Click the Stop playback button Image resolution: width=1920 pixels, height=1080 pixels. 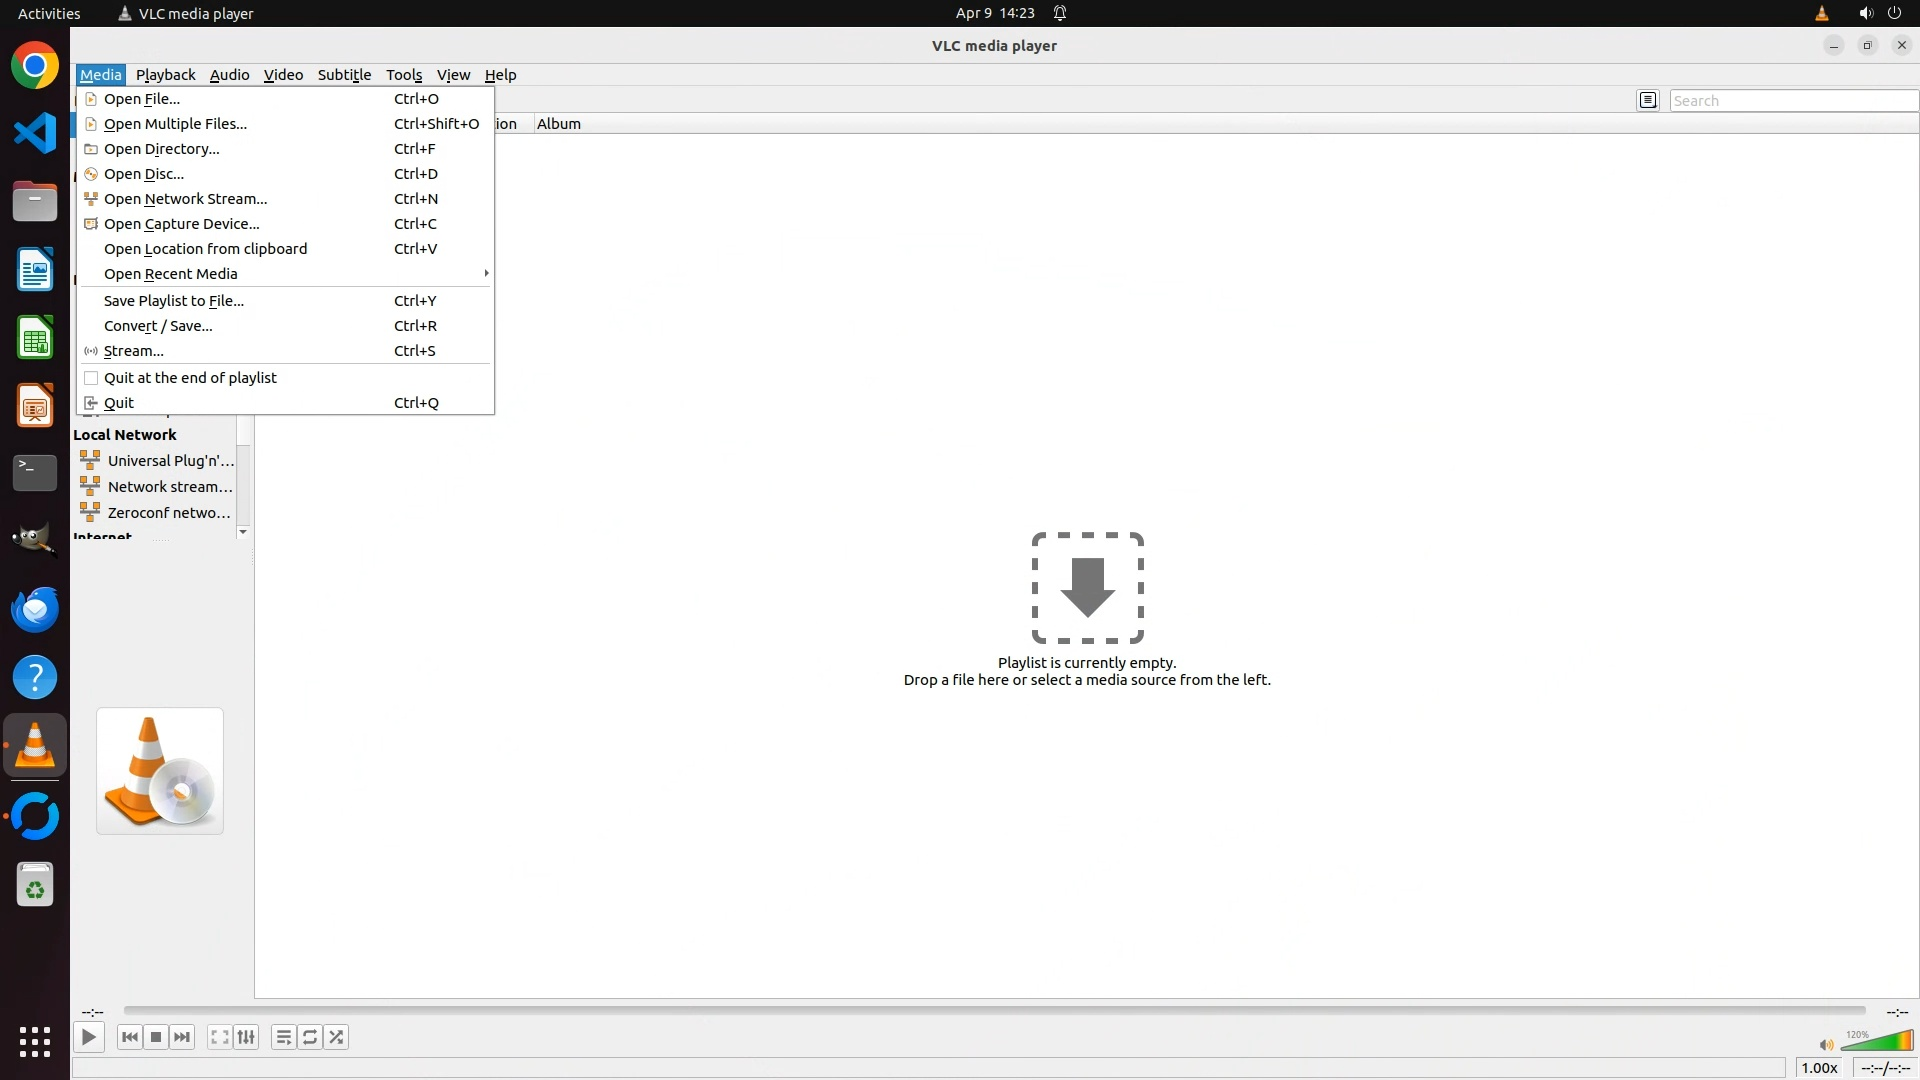click(x=156, y=1037)
